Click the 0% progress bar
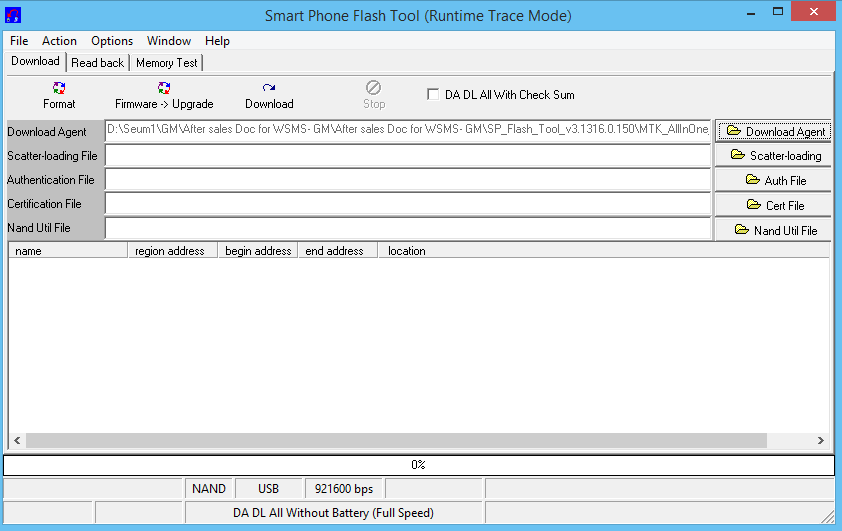 tap(419, 465)
